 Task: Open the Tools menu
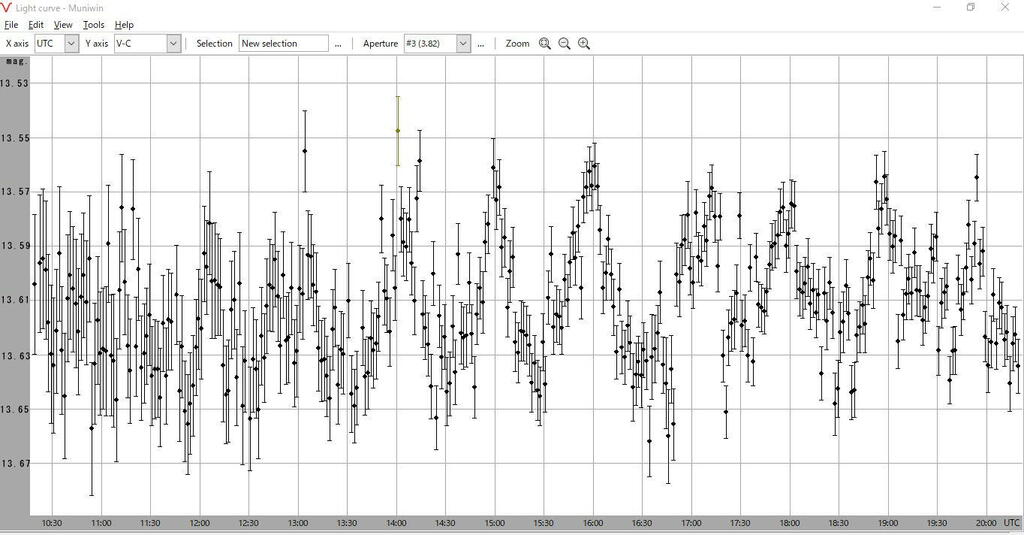pos(93,25)
